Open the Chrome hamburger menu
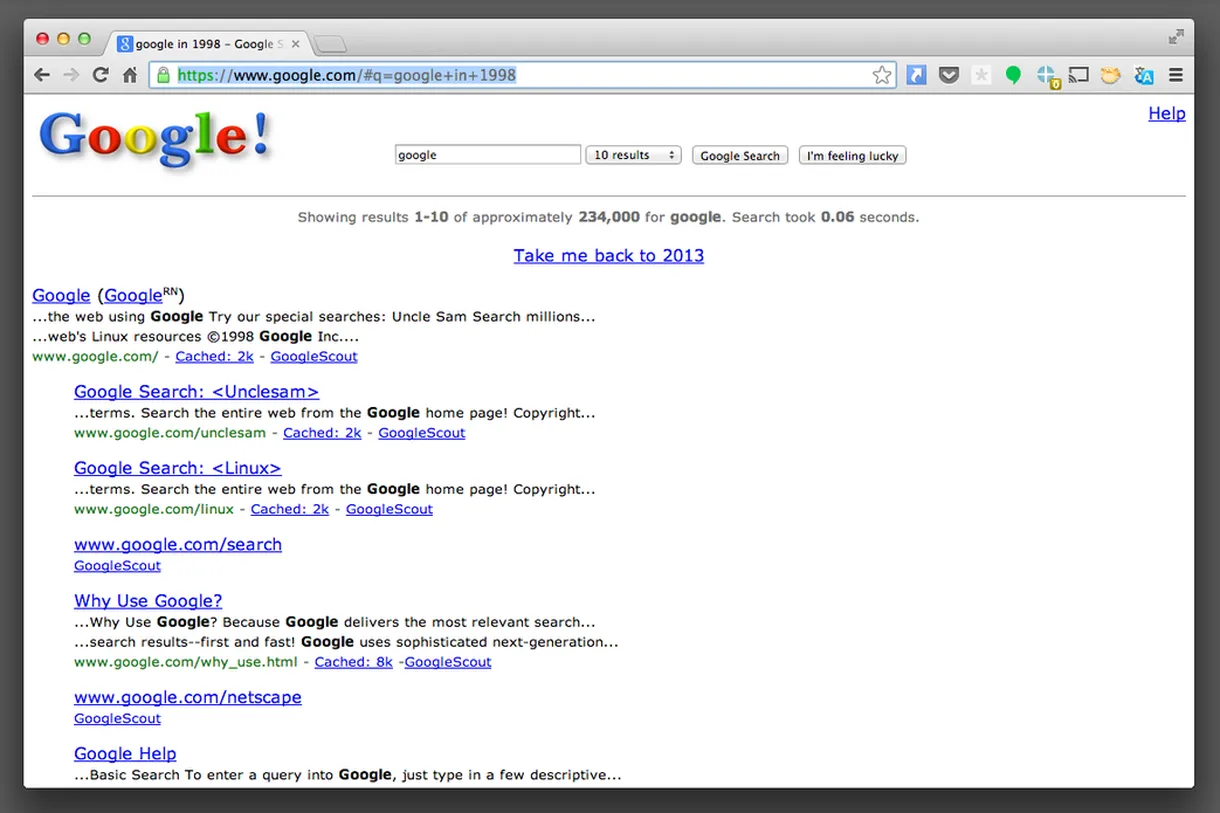 [x=1176, y=75]
